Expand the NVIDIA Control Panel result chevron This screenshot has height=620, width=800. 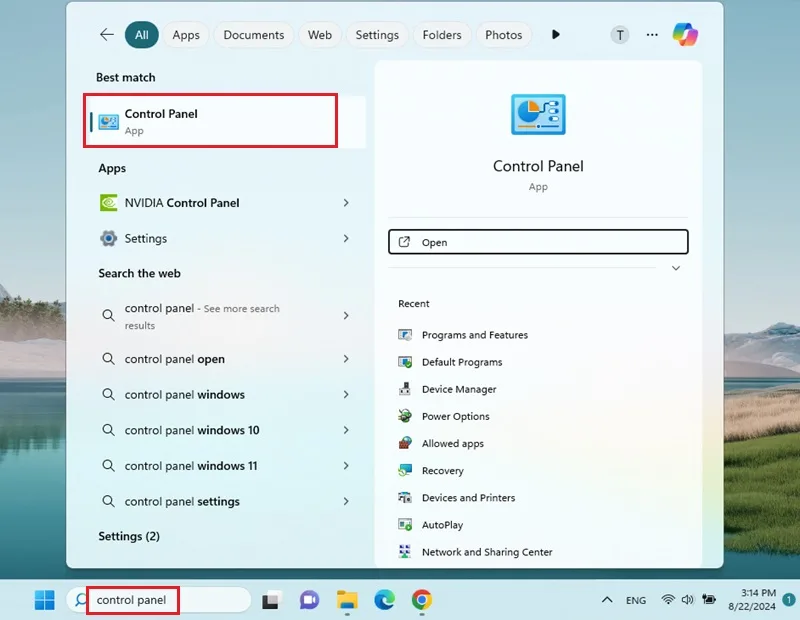[346, 203]
